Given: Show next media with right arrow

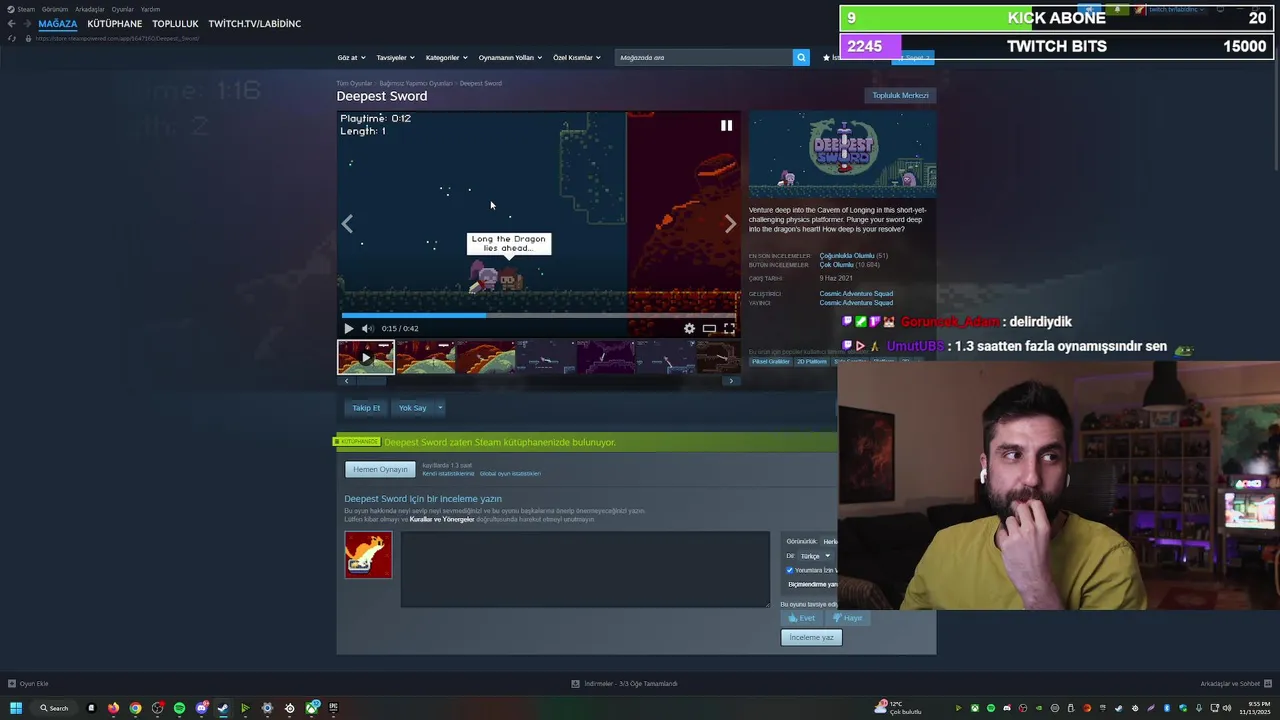Looking at the screenshot, I should click(730, 224).
